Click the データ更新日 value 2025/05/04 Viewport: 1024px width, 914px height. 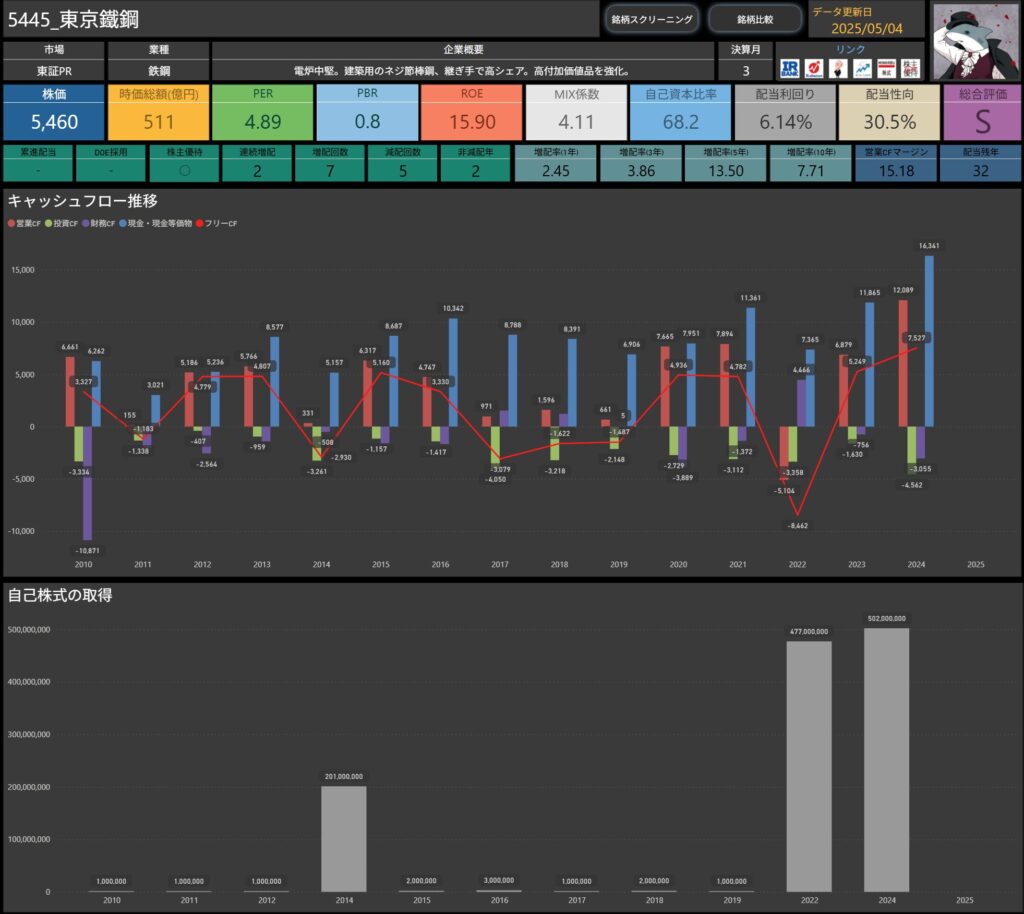pyautogui.click(x=867, y=29)
